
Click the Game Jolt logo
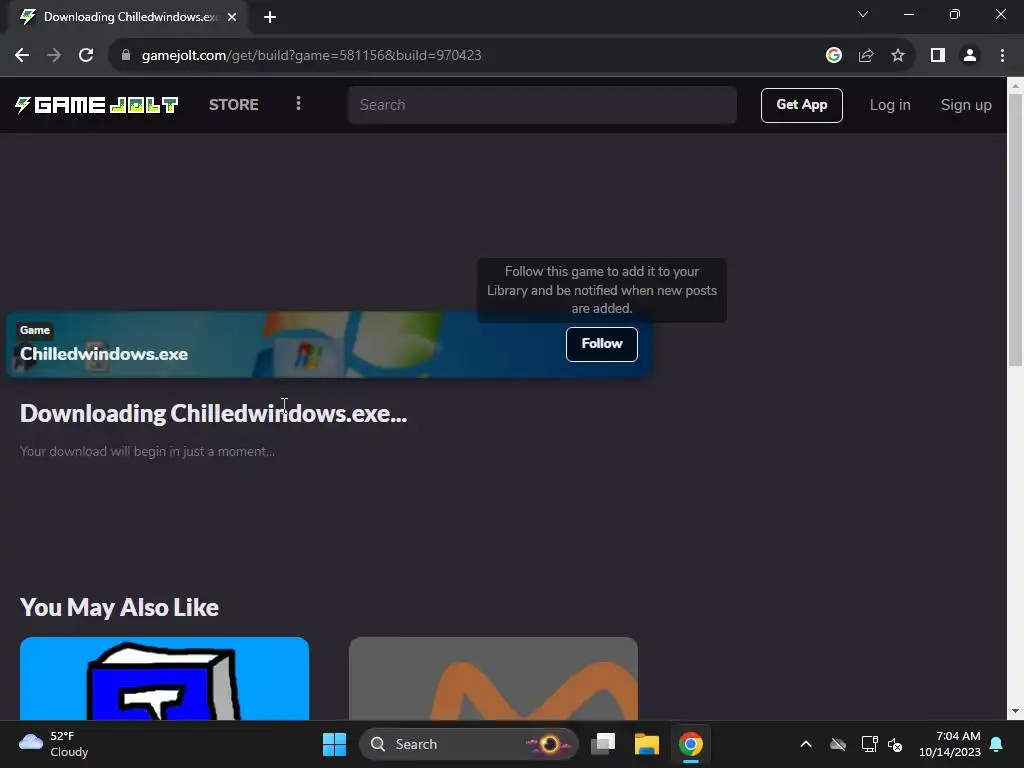click(x=97, y=104)
